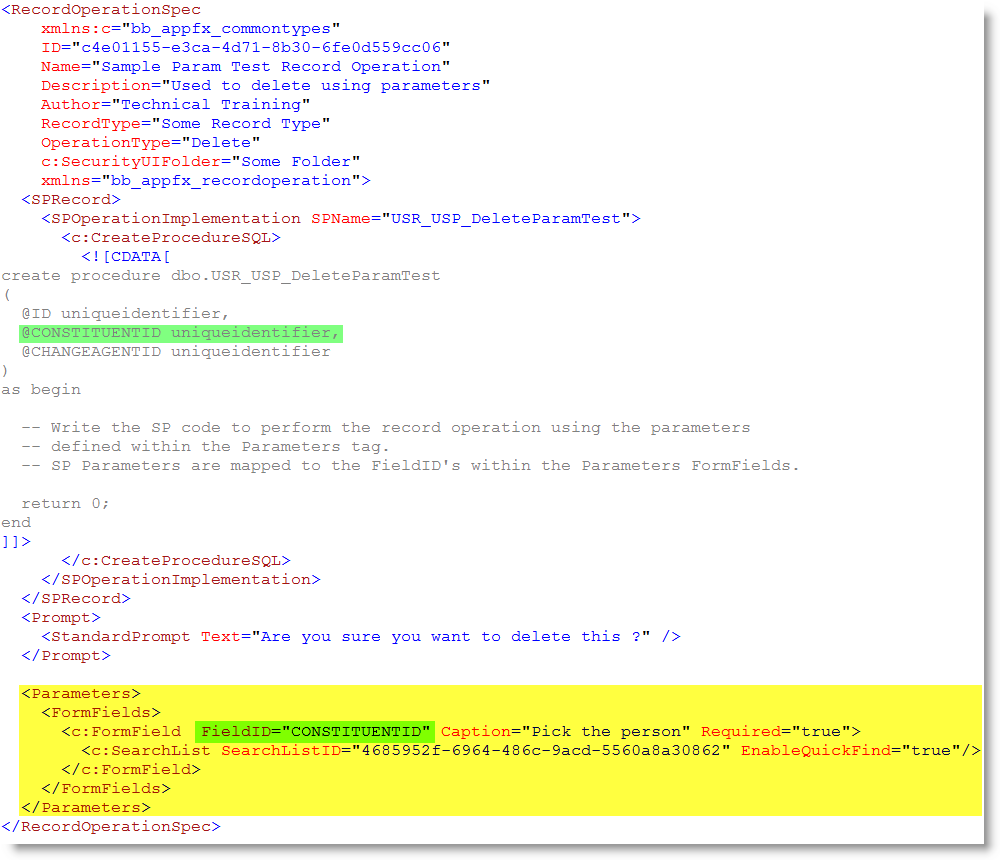
Task: Click the opening Parameters tag in the yellow block
Action: [x=80, y=693]
